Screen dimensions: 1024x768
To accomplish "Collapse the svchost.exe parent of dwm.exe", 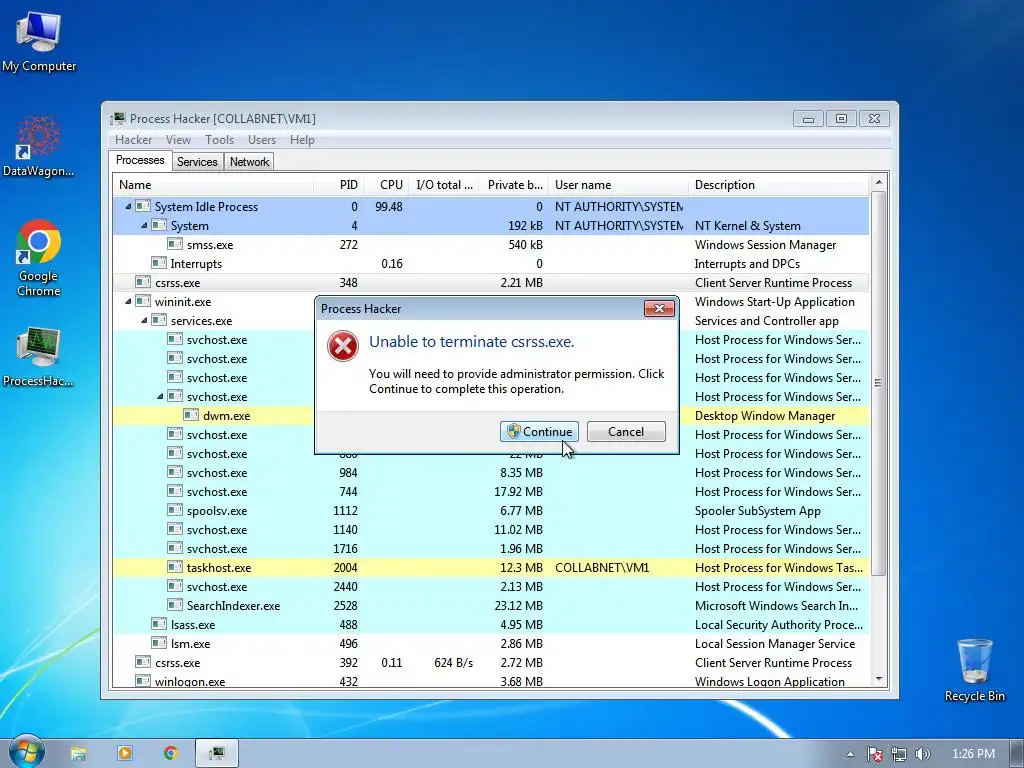I will [160, 396].
